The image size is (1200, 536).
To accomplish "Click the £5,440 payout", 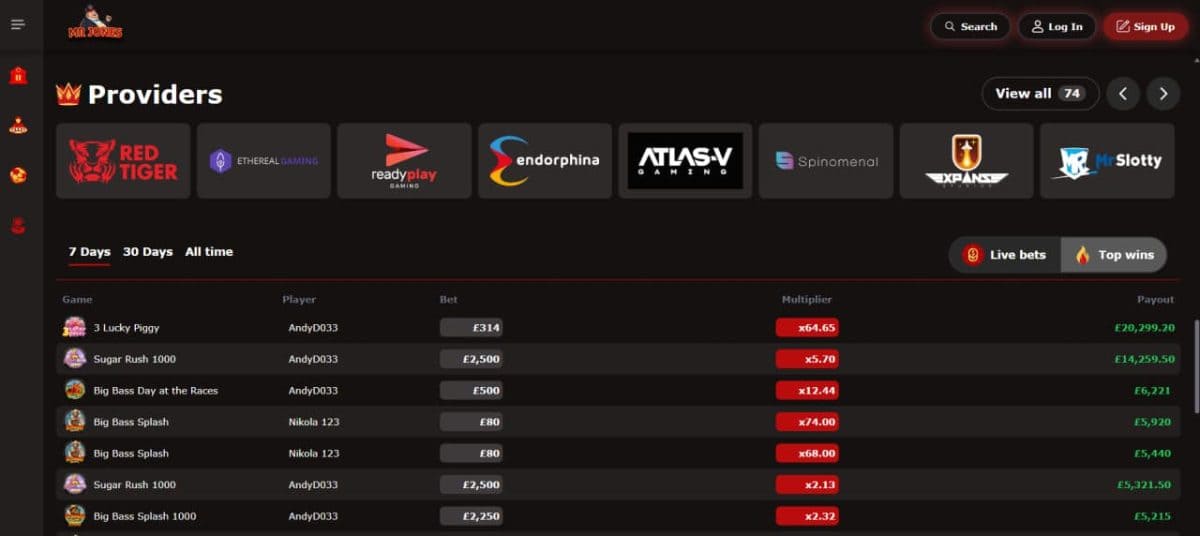I will (1155, 454).
